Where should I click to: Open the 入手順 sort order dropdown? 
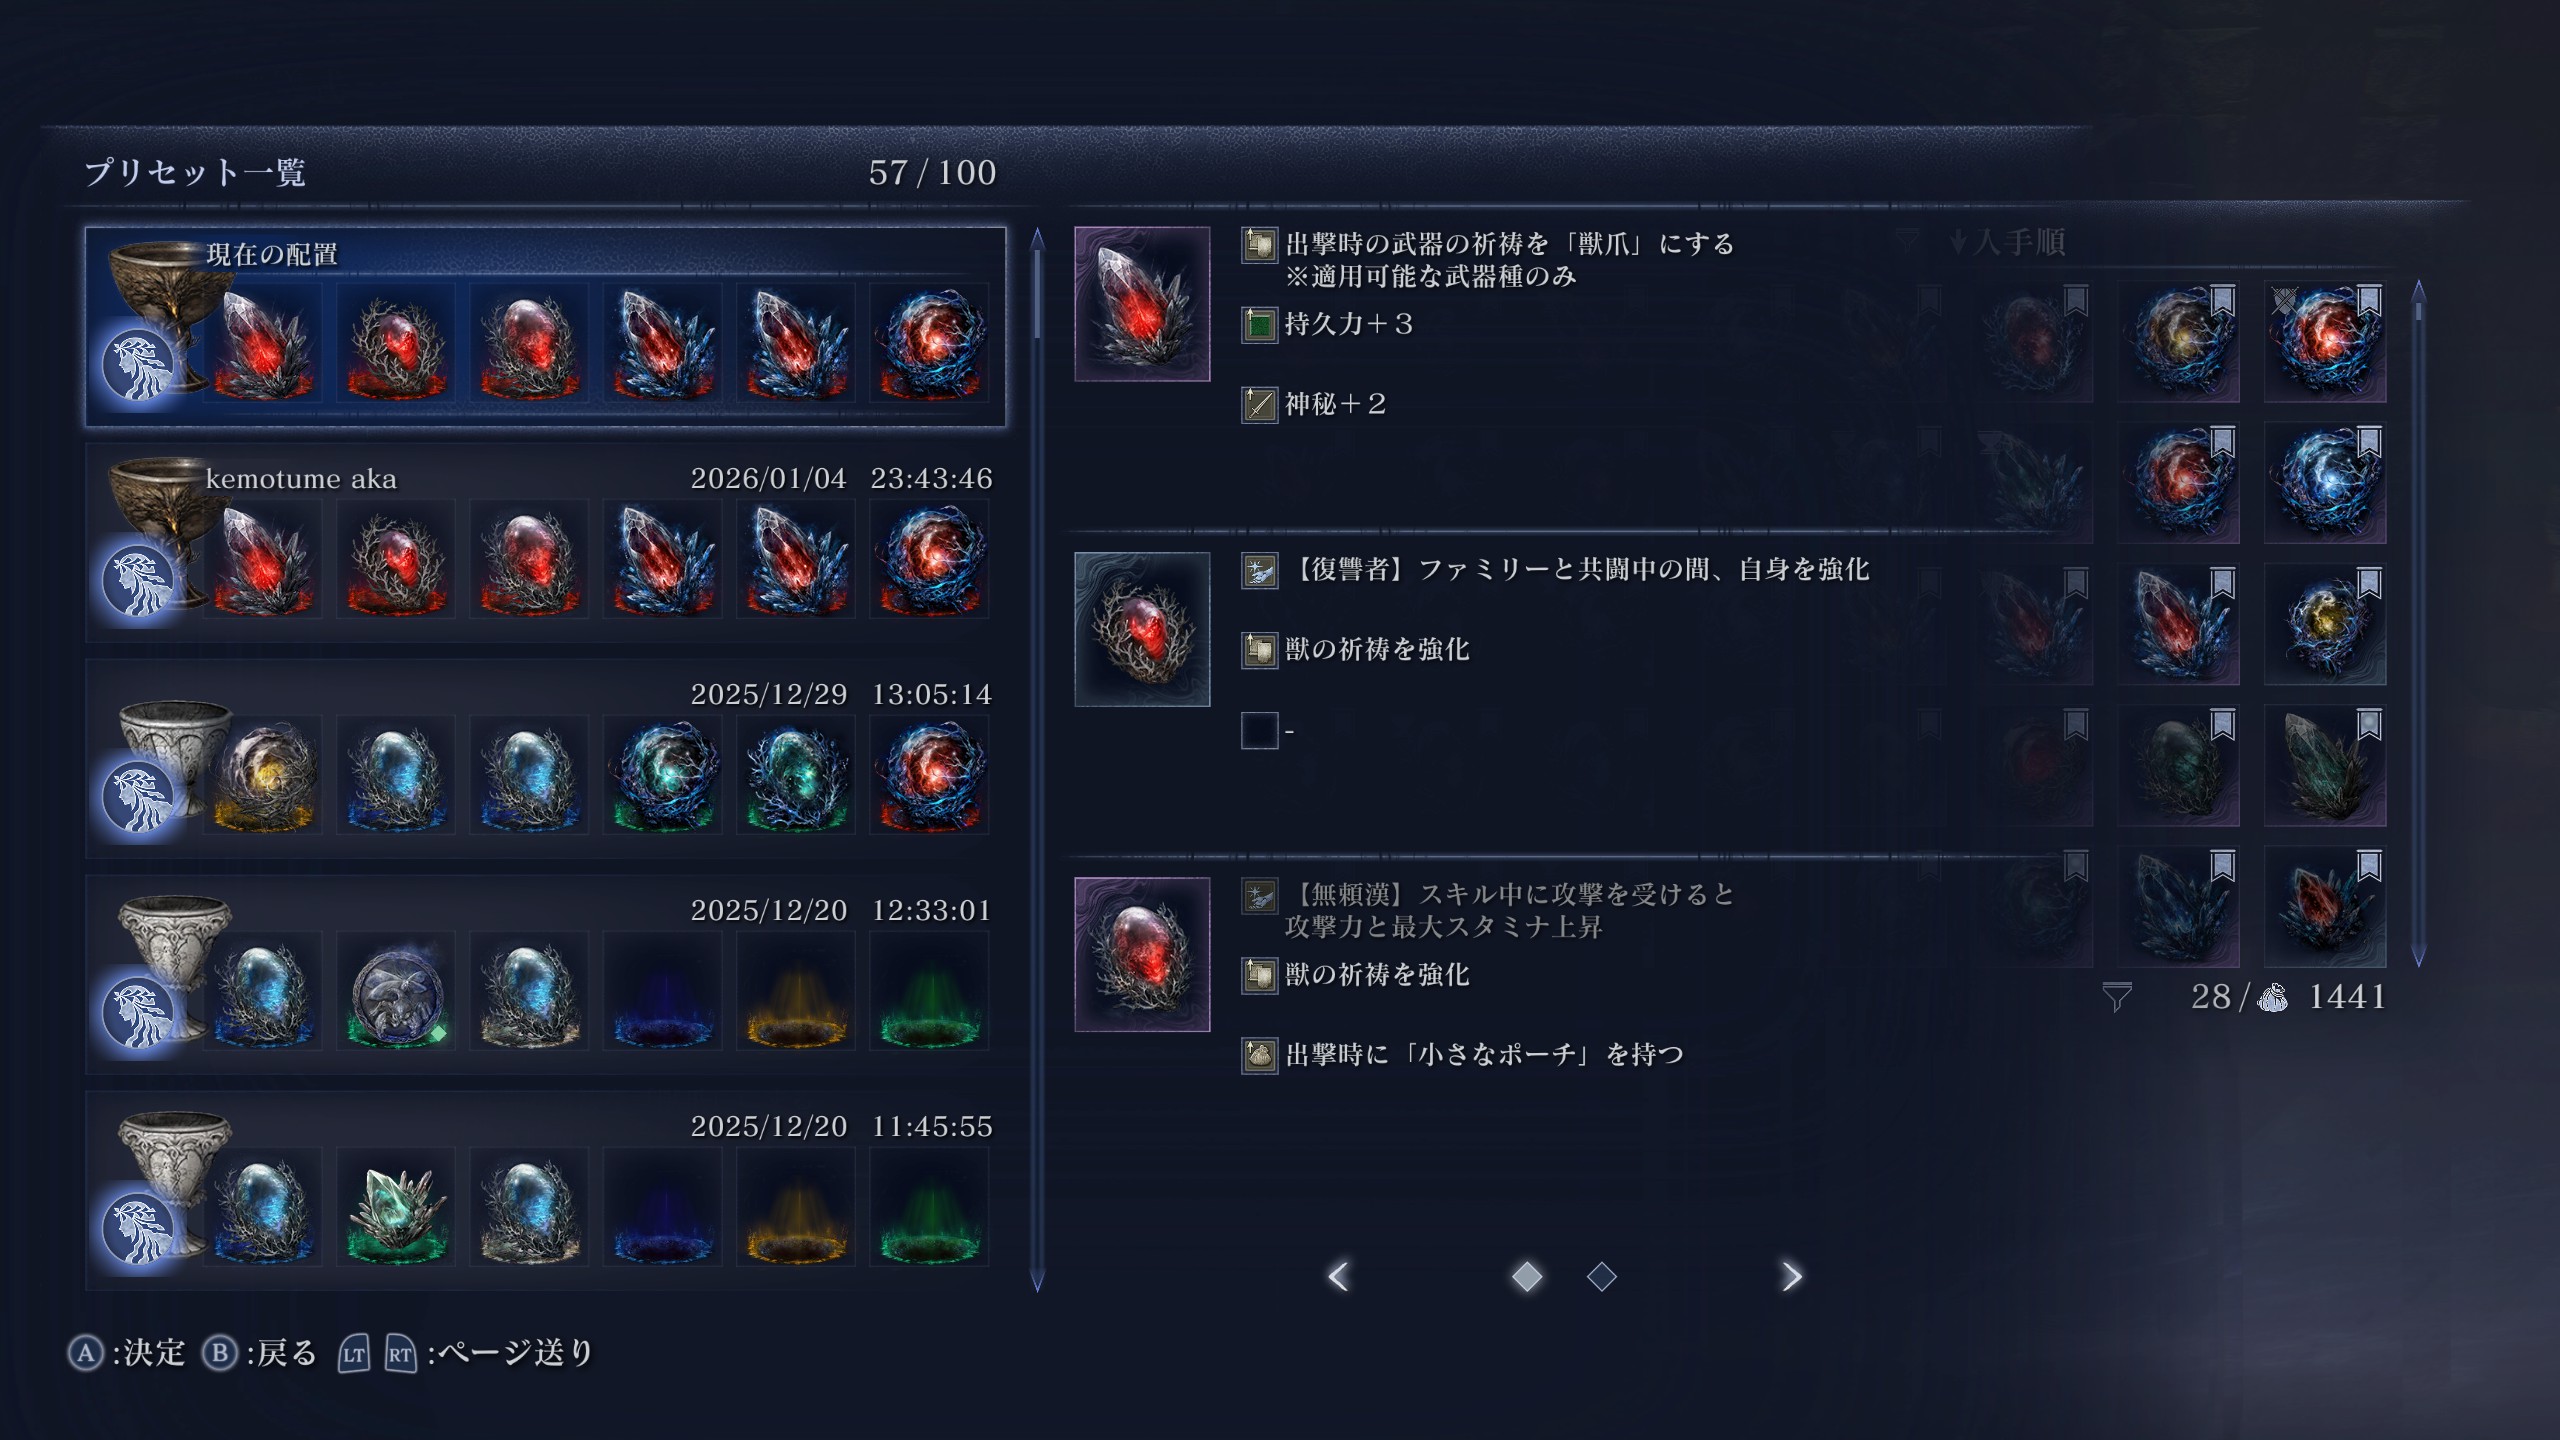tap(2008, 242)
